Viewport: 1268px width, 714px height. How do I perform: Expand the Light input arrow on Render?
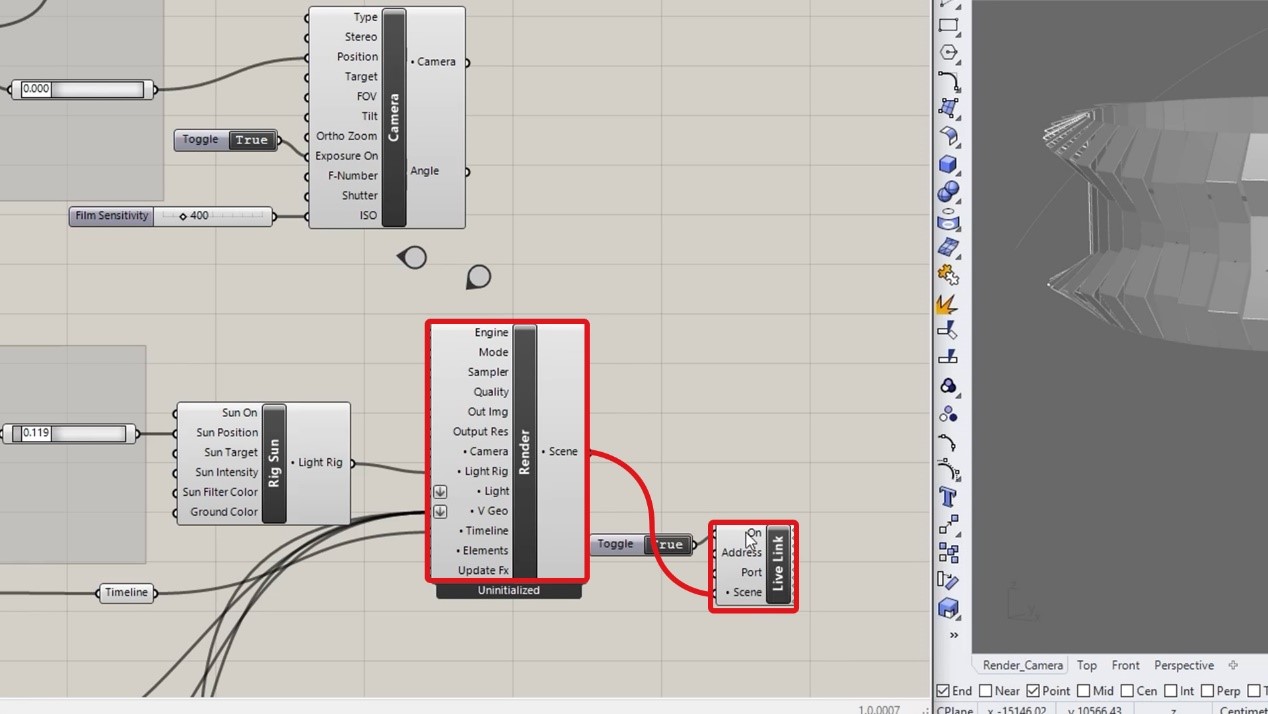440,492
